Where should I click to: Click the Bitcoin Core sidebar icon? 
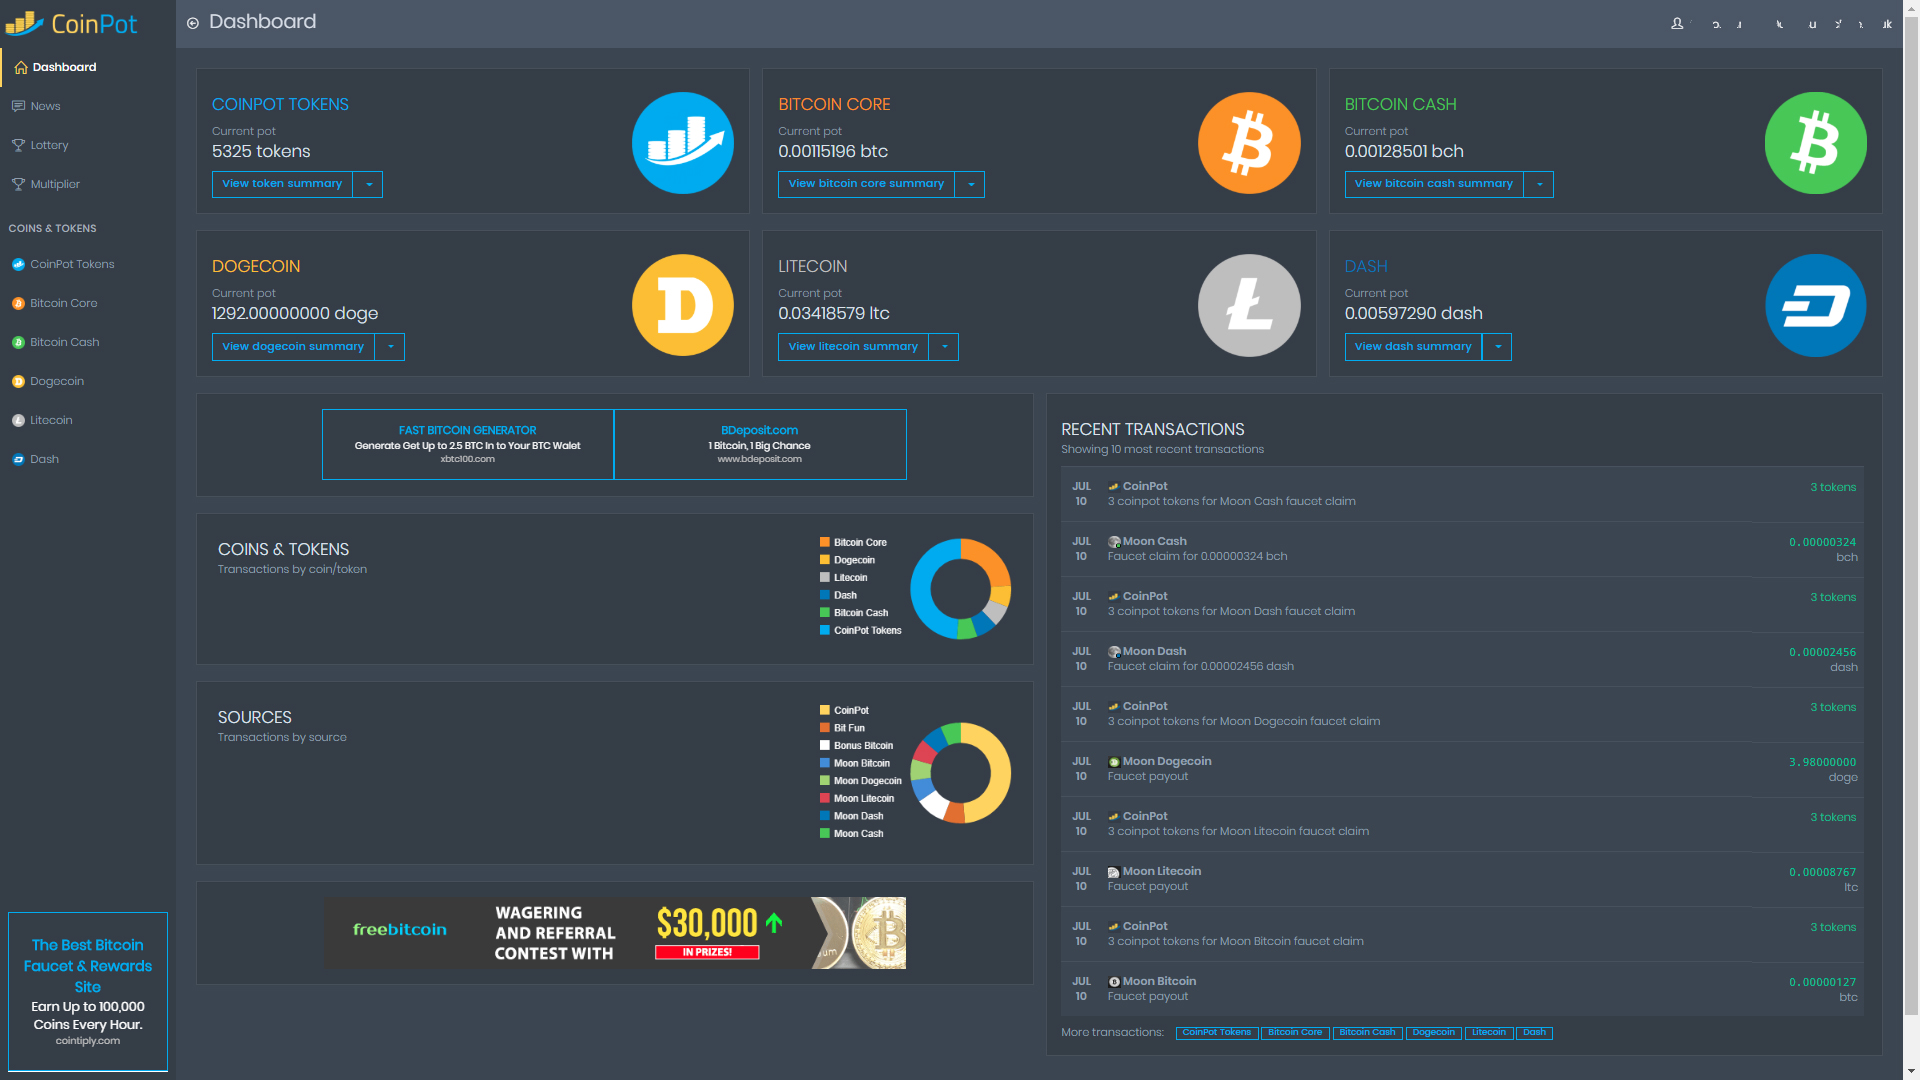click(16, 303)
